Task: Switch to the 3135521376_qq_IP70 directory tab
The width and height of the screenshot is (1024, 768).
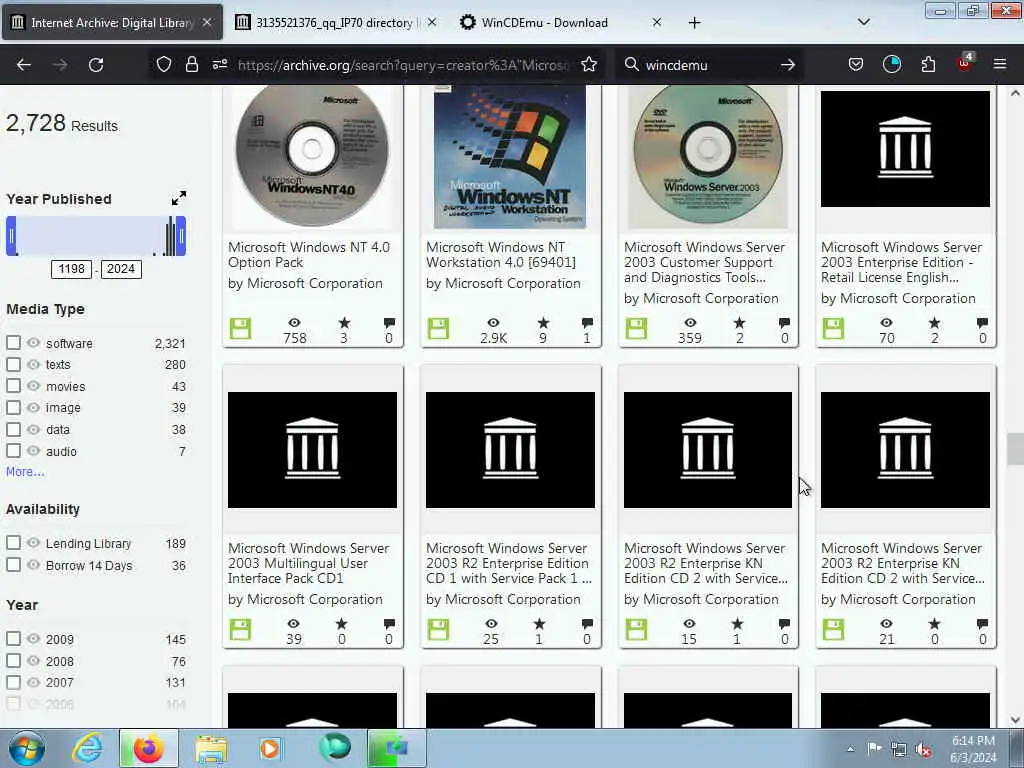Action: 334,23
